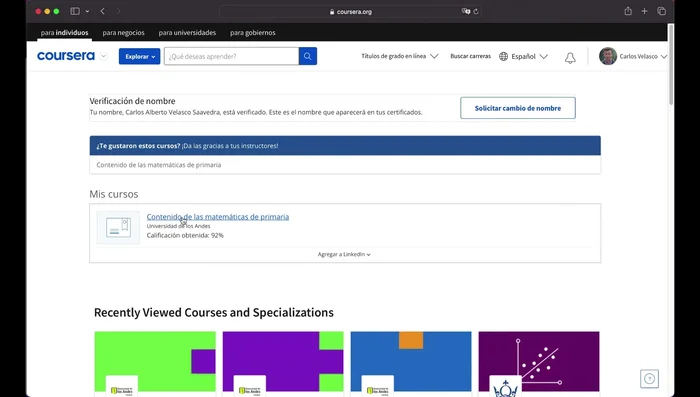700x397 pixels.
Task: Click course name under ¿Te gustaron estos cursos?
Action: pos(158,165)
